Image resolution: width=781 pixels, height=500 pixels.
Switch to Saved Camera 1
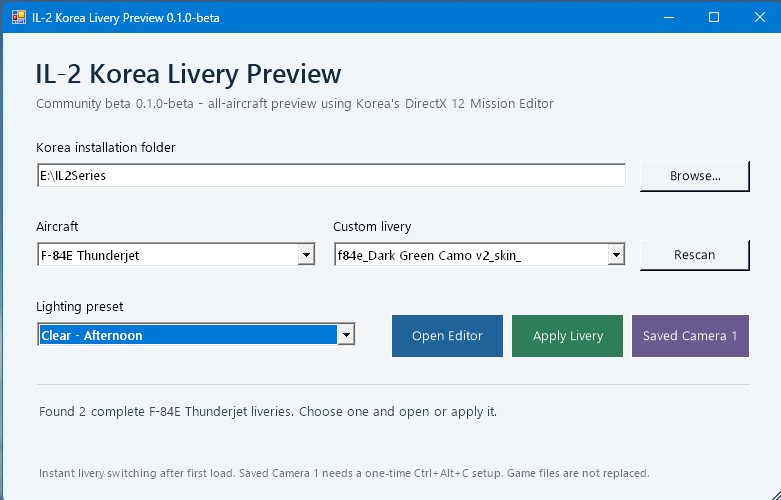tap(690, 336)
